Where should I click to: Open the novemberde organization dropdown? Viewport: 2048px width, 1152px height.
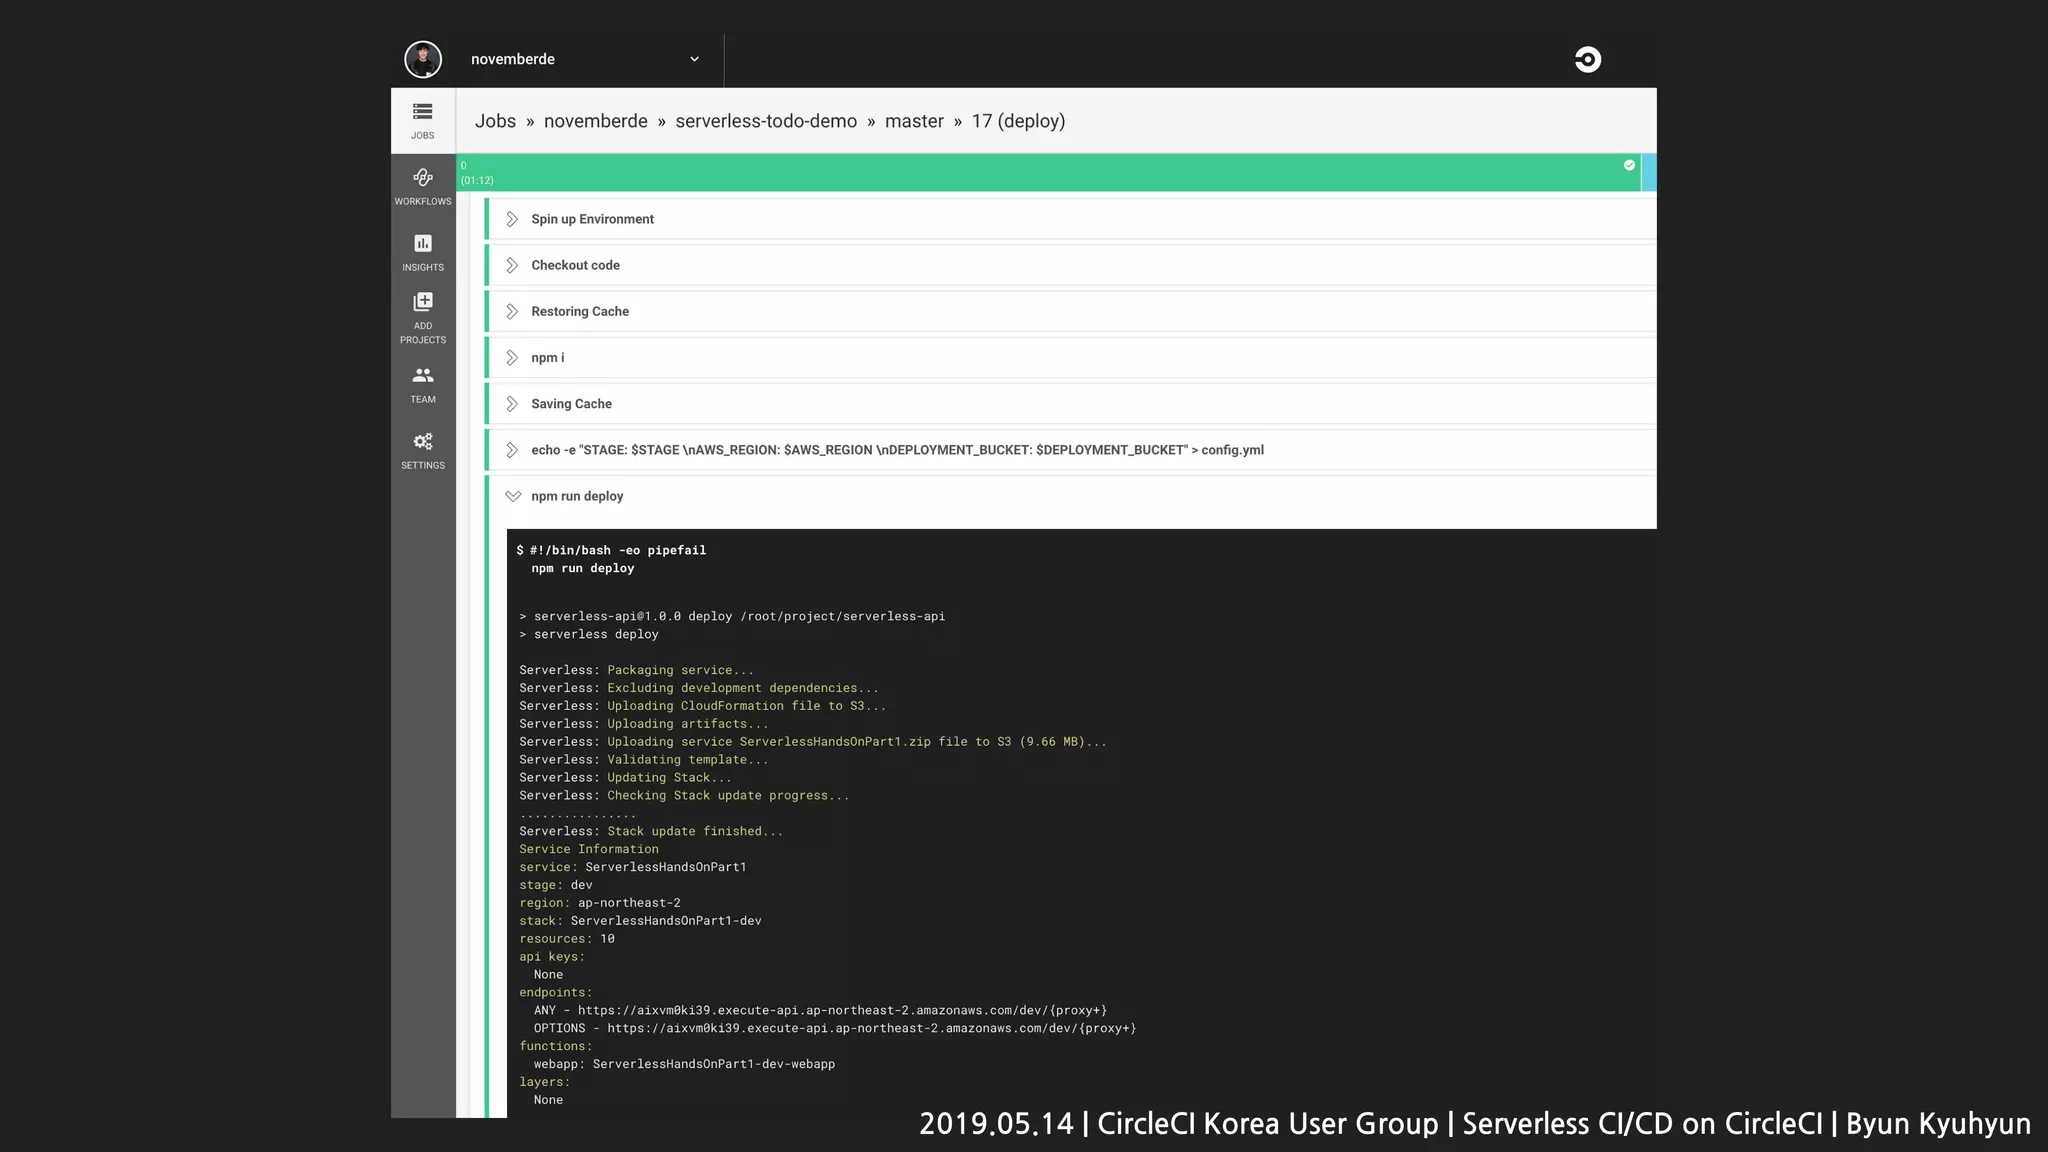pos(585,59)
